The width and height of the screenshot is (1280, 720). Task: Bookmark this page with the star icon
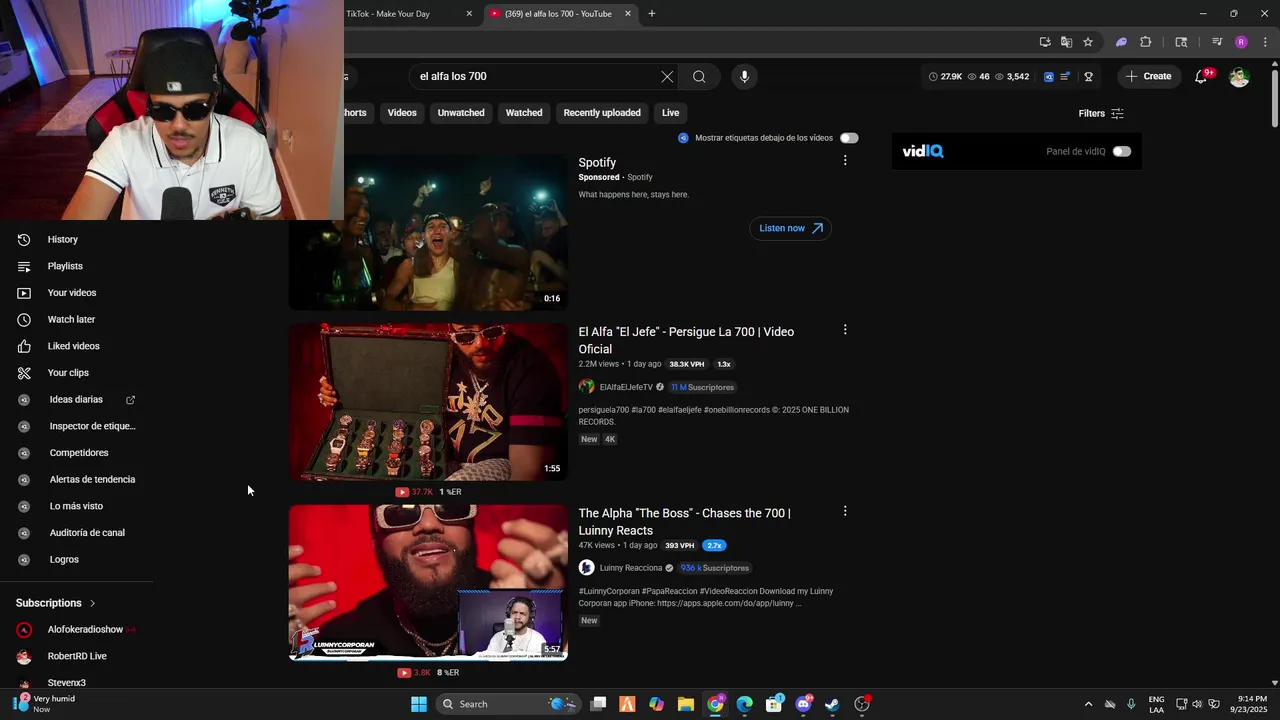tap(1088, 42)
